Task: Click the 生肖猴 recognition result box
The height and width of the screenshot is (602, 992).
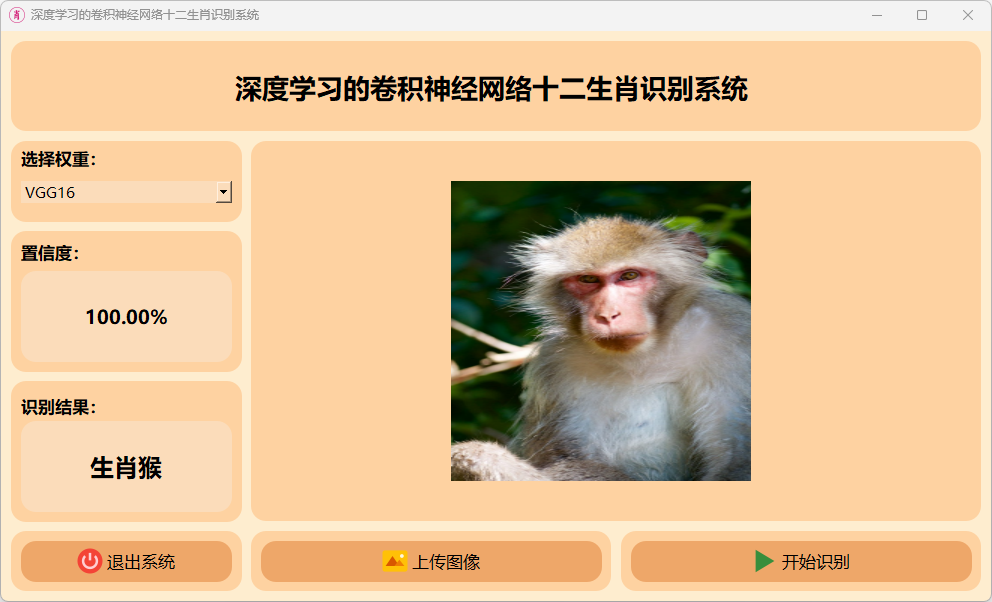Action: [127, 467]
